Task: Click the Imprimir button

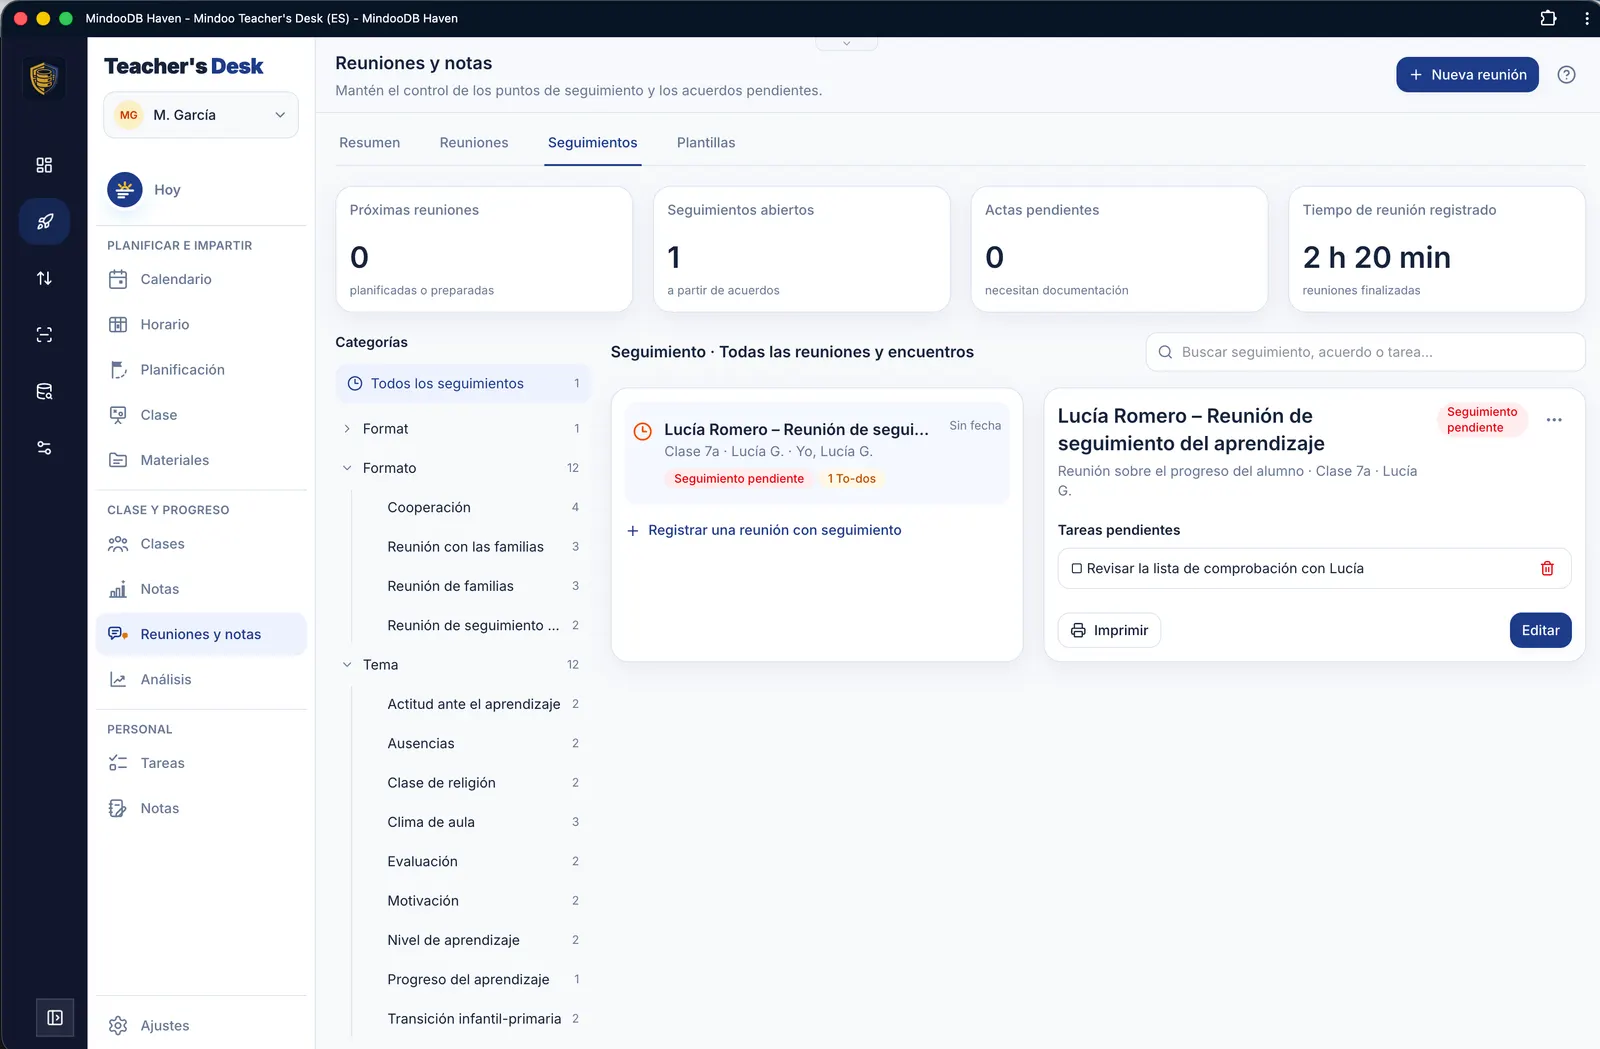Action: coord(1109,630)
